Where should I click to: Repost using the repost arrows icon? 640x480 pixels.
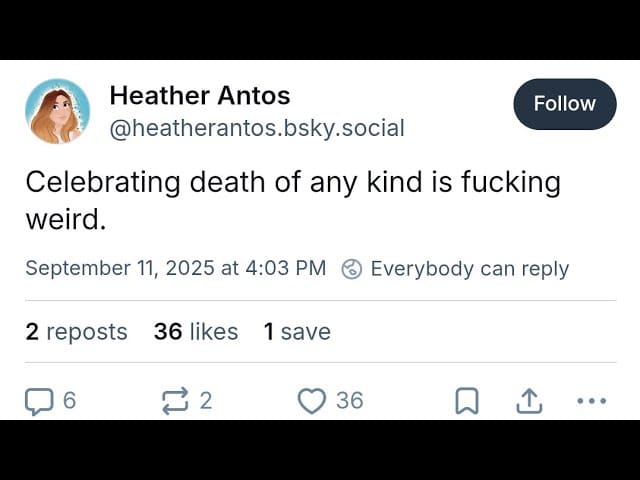tap(175, 401)
